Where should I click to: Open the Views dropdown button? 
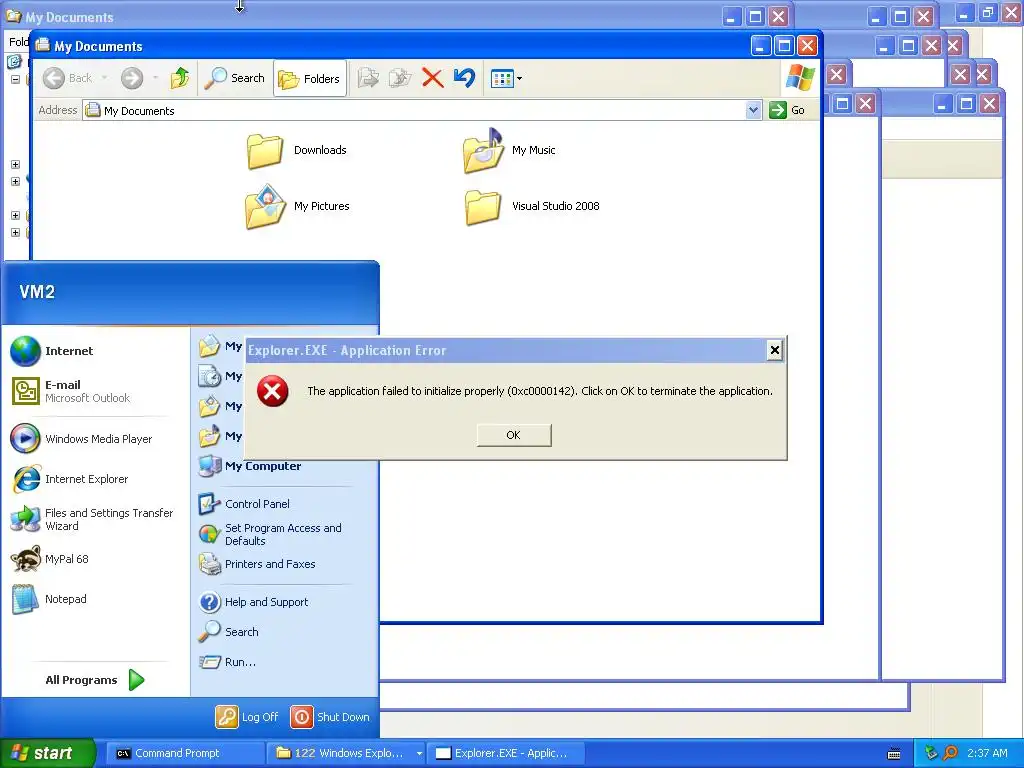point(506,79)
